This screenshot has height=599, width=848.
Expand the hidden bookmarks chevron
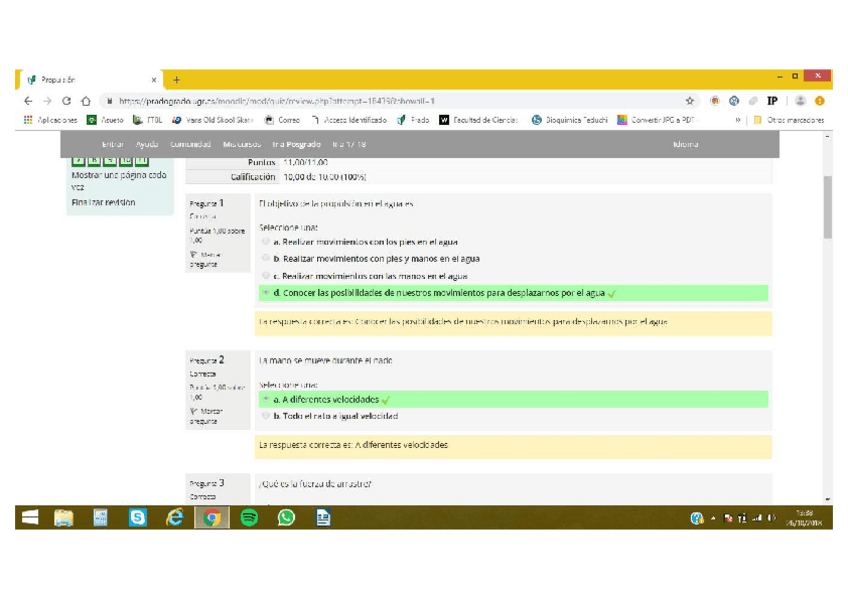tap(738, 120)
